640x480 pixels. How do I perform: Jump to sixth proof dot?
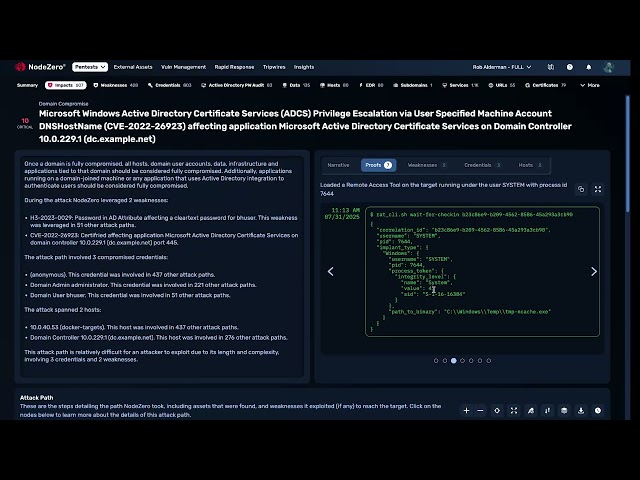pyautogui.click(x=480, y=361)
